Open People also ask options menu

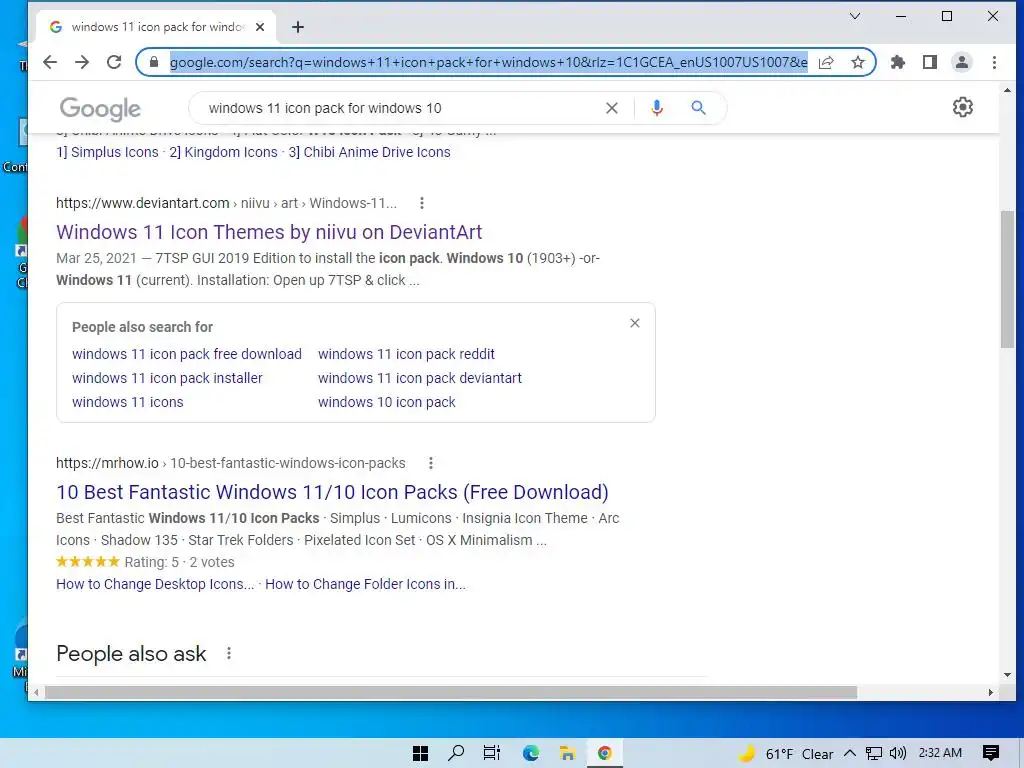pyautogui.click(x=229, y=653)
